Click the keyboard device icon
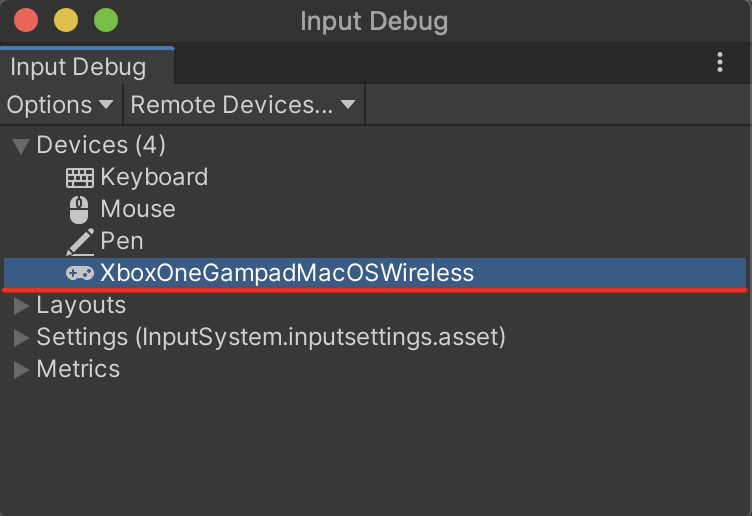The image size is (752, 516). pos(80,178)
